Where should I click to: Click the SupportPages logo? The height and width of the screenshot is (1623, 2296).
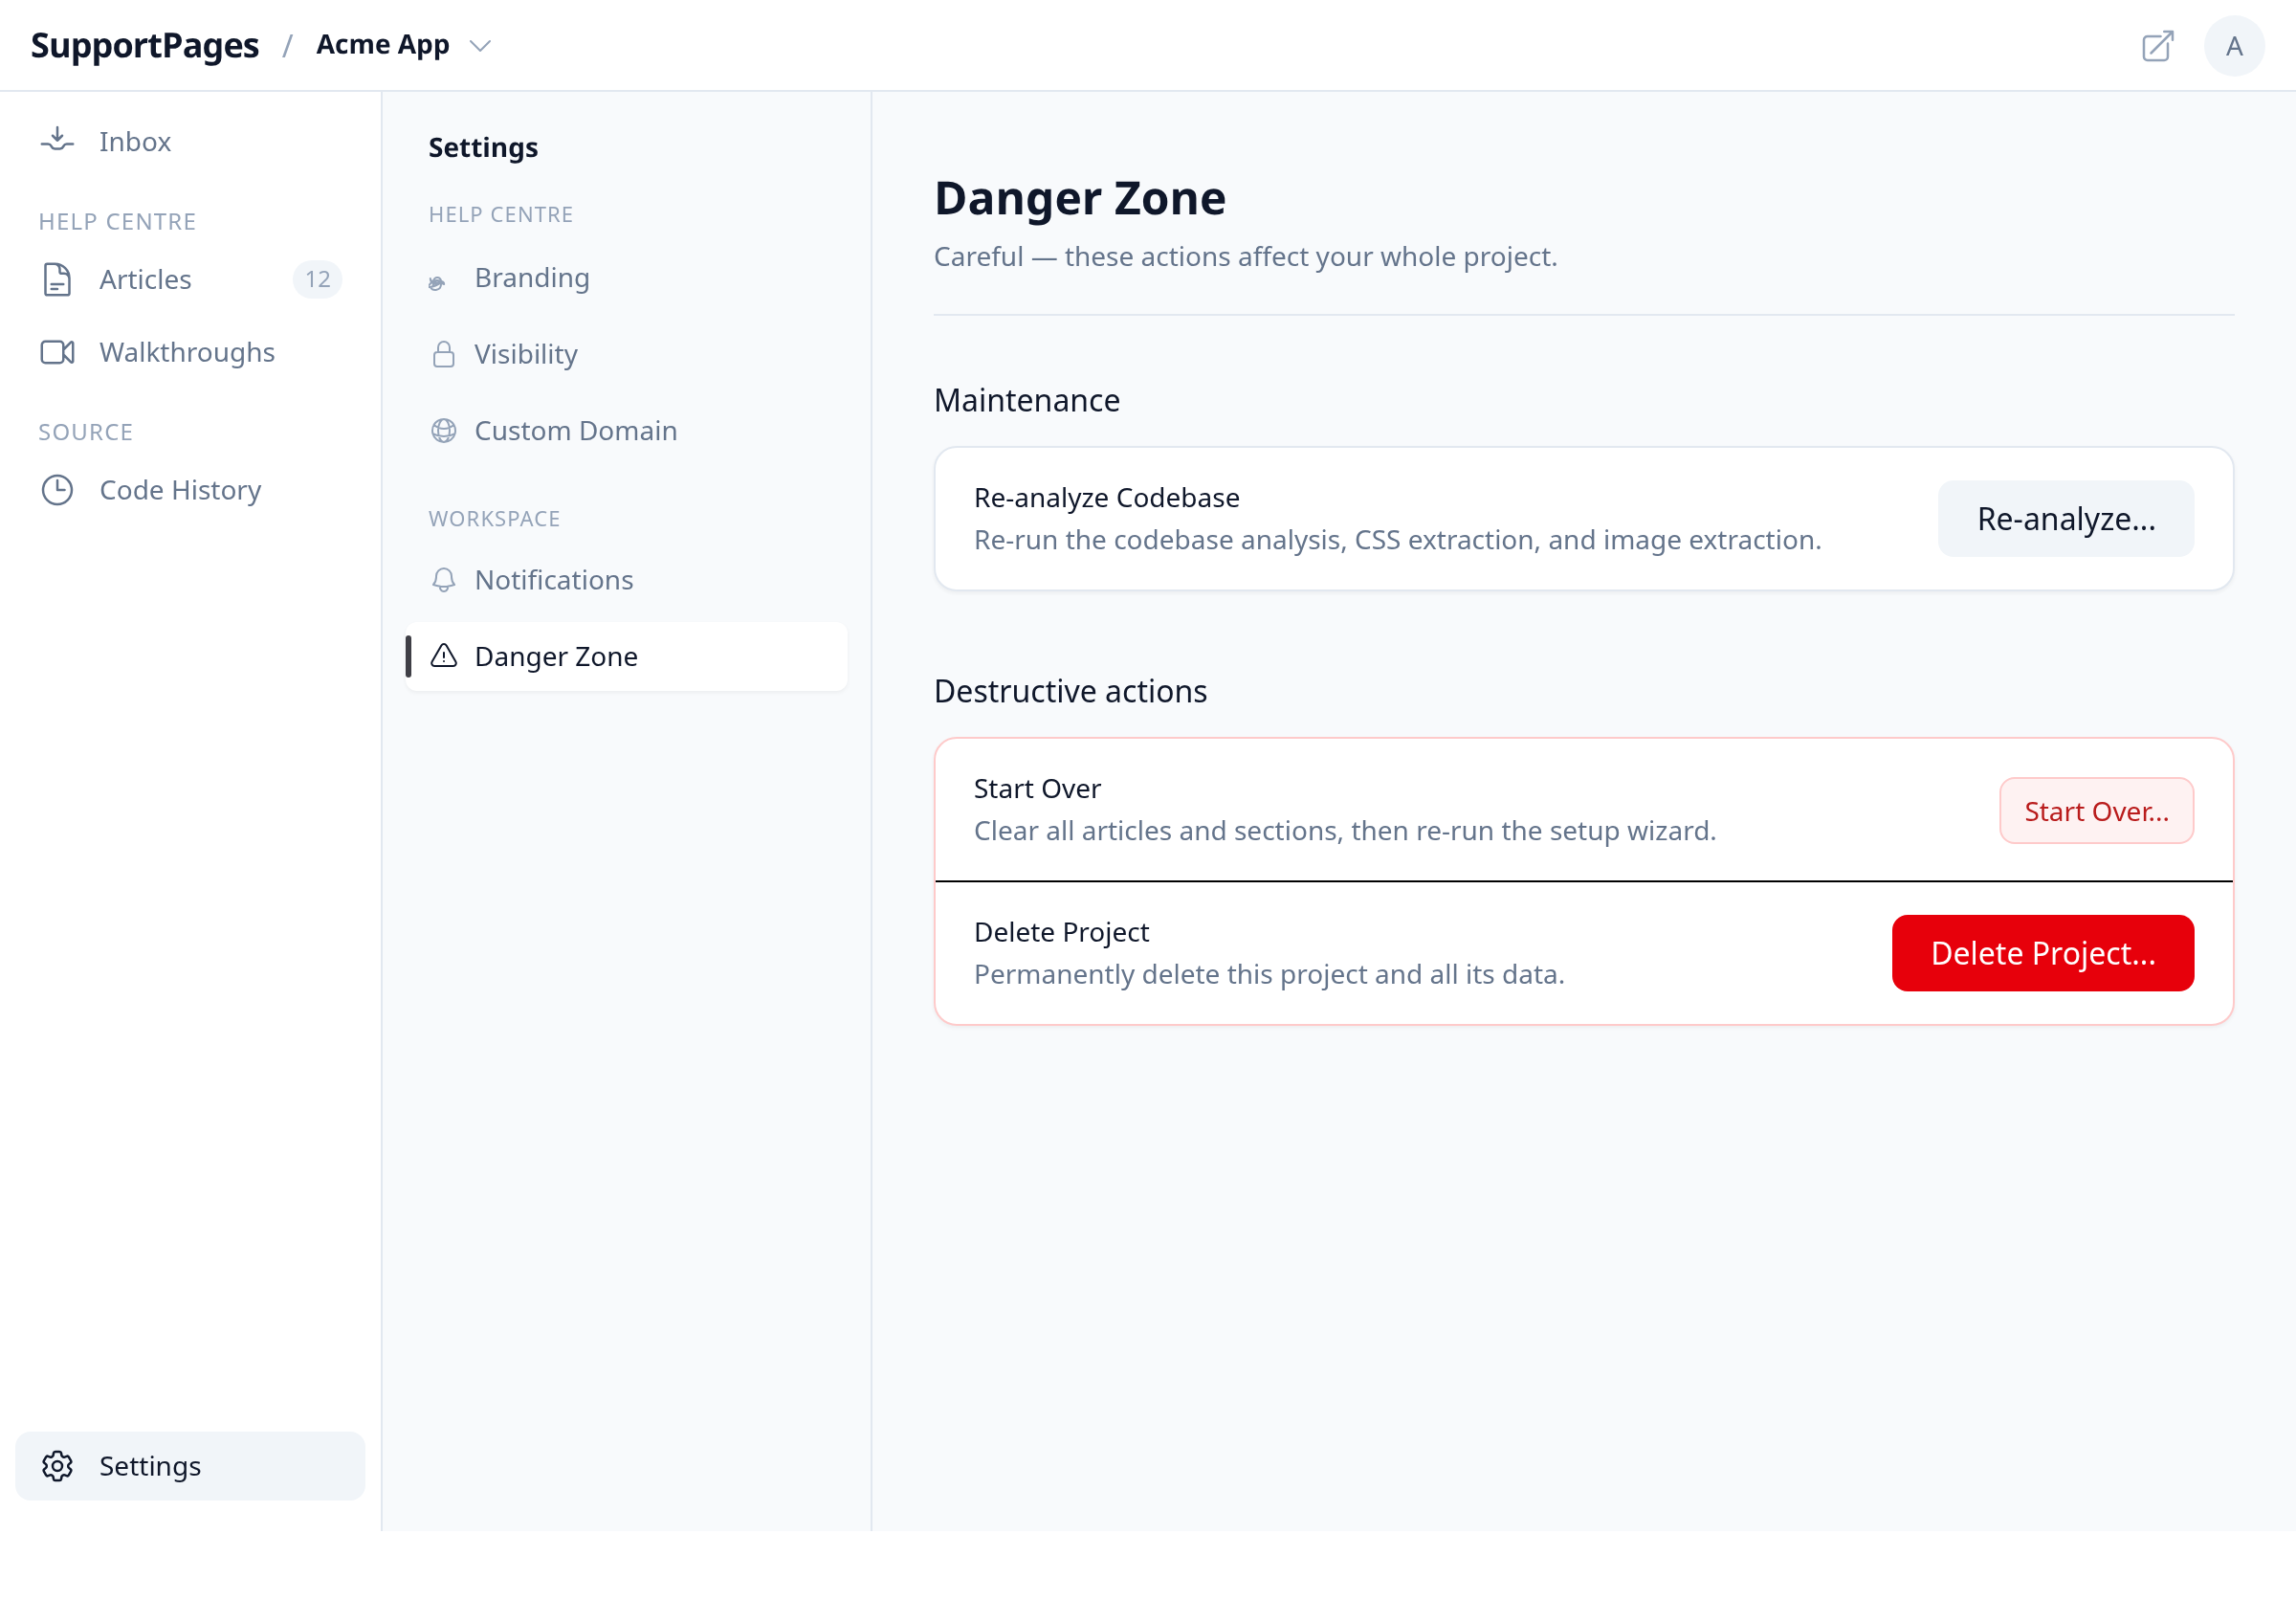145,45
